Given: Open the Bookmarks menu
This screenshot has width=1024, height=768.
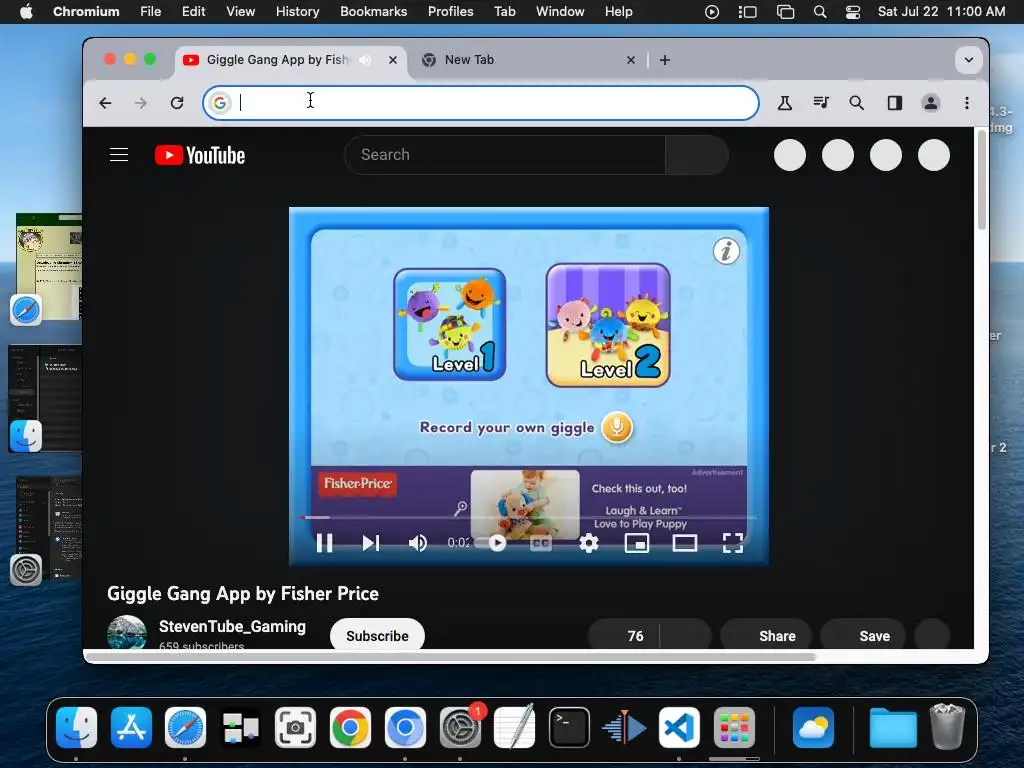Looking at the screenshot, I should click(x=374, y=11).
